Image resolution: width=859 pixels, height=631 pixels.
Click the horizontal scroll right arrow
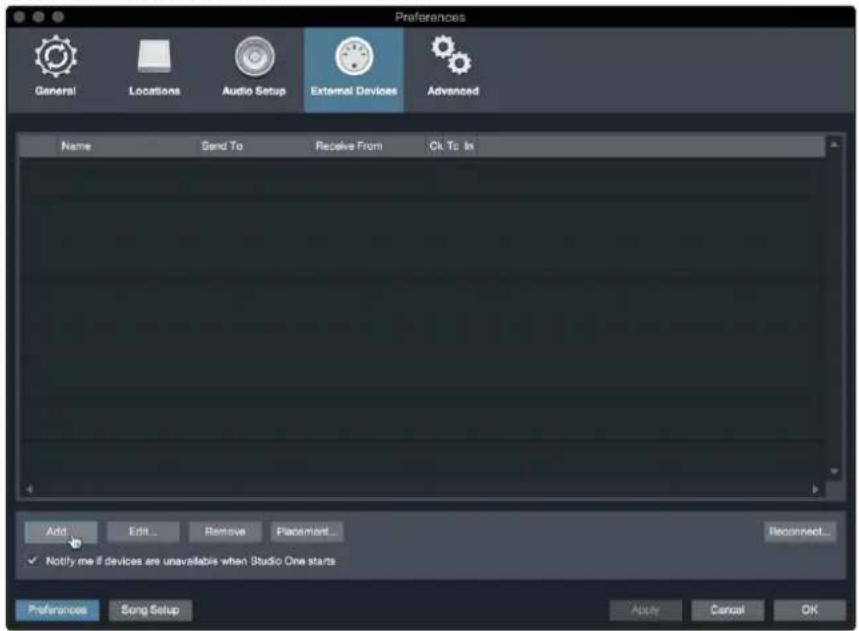click(x=815, y=489)
